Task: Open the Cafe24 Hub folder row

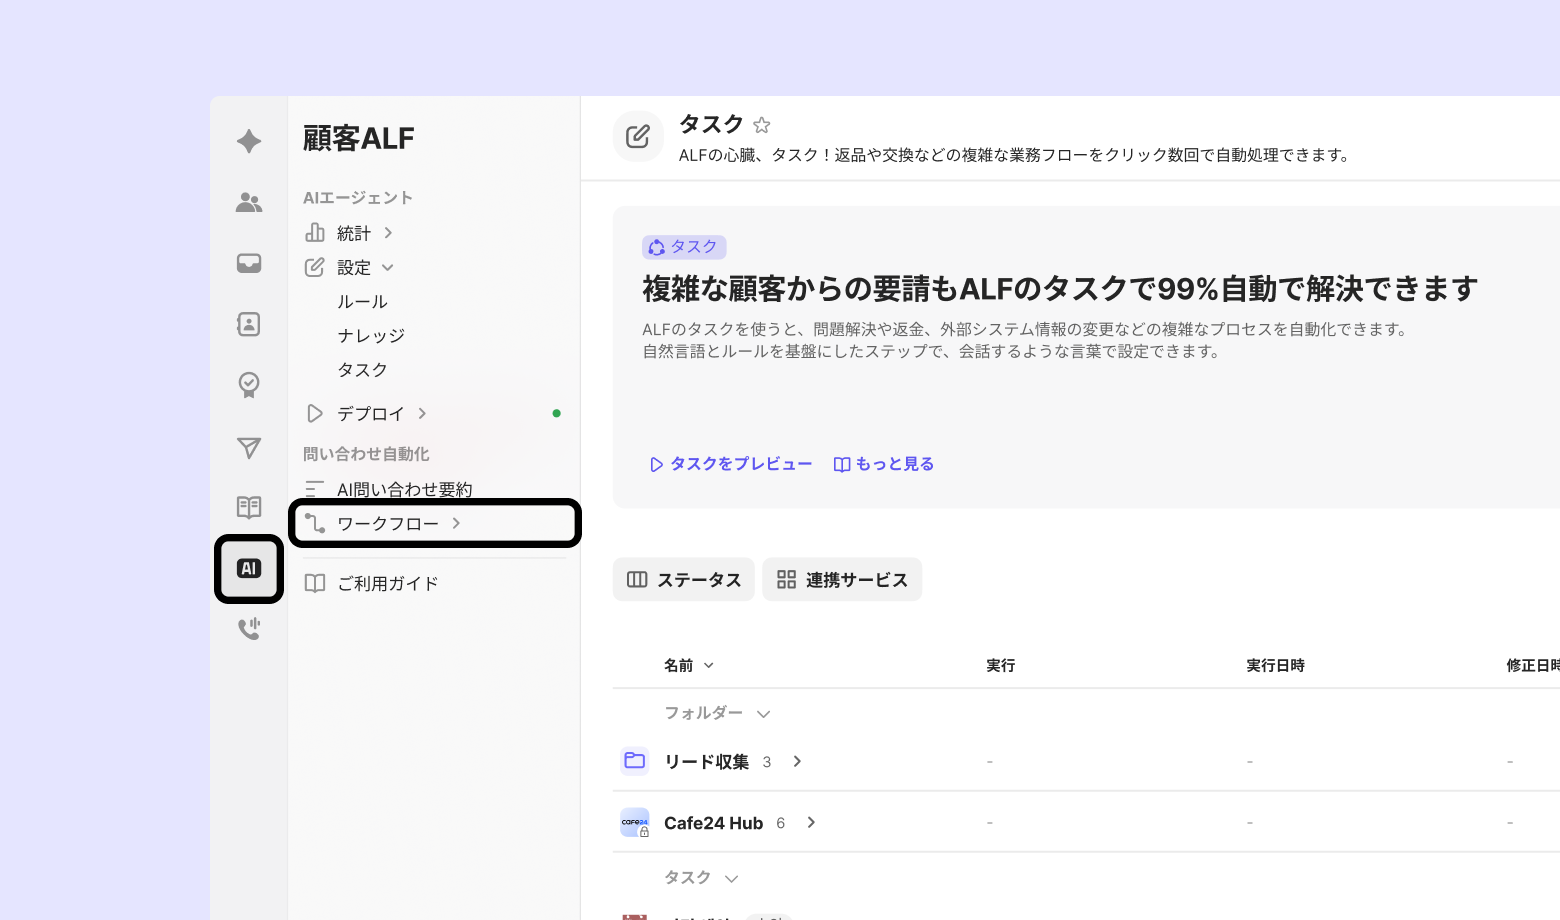Action: point(713,823)
